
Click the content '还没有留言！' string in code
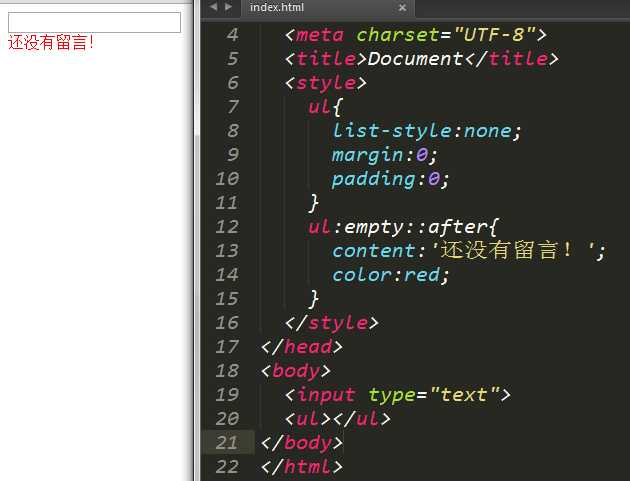pyautogui.click(x=515, y=250)
